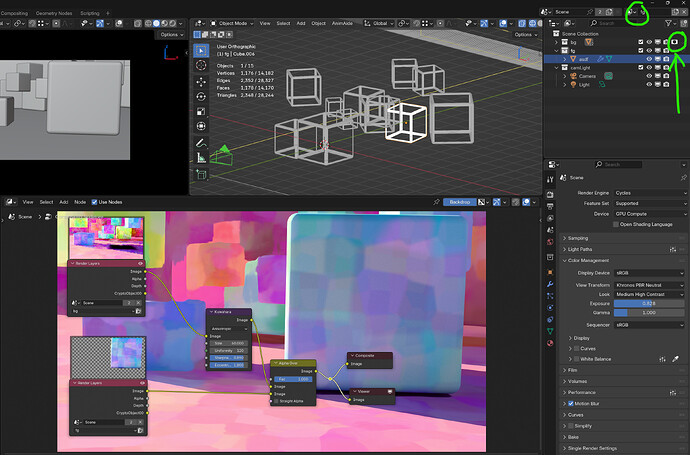This screenshot has height=455, width=690.
Task: Open Global transform orientation dropdown
Action: [x=378, y=23]
